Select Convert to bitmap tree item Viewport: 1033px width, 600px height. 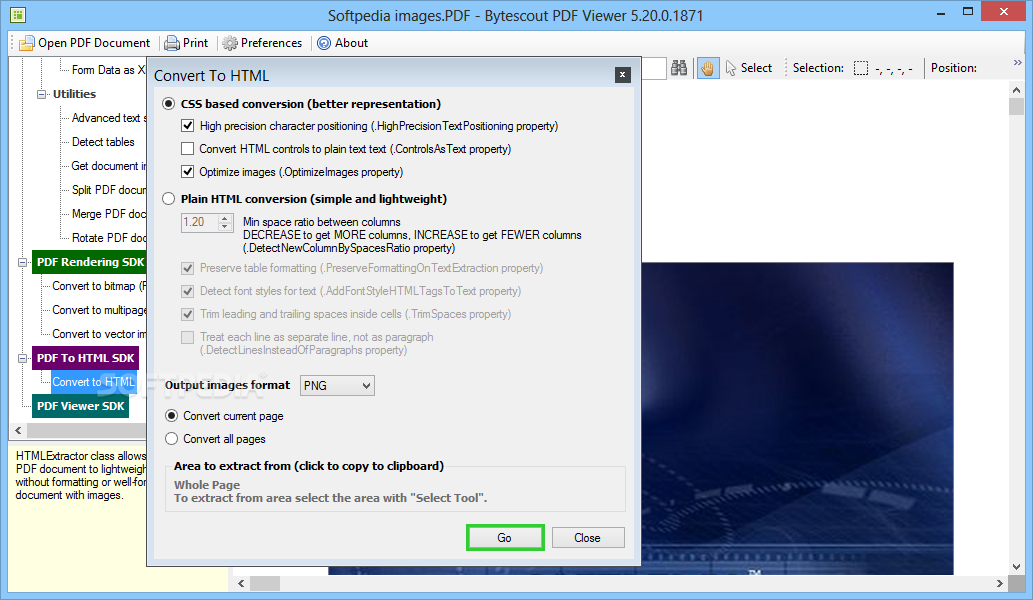point(99,286)
